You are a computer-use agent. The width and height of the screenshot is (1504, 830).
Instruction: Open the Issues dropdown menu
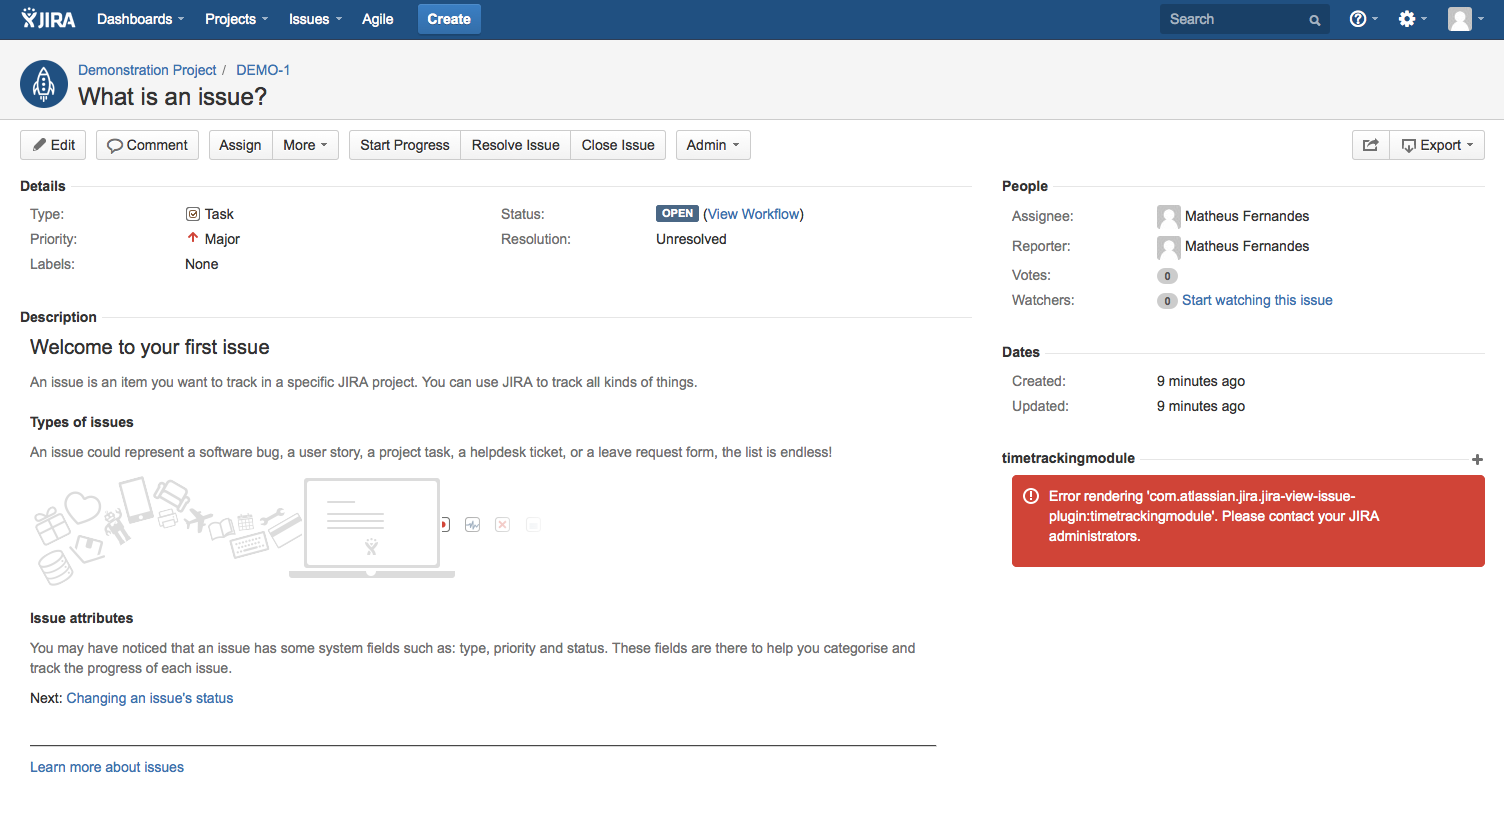tap(315, 19)
